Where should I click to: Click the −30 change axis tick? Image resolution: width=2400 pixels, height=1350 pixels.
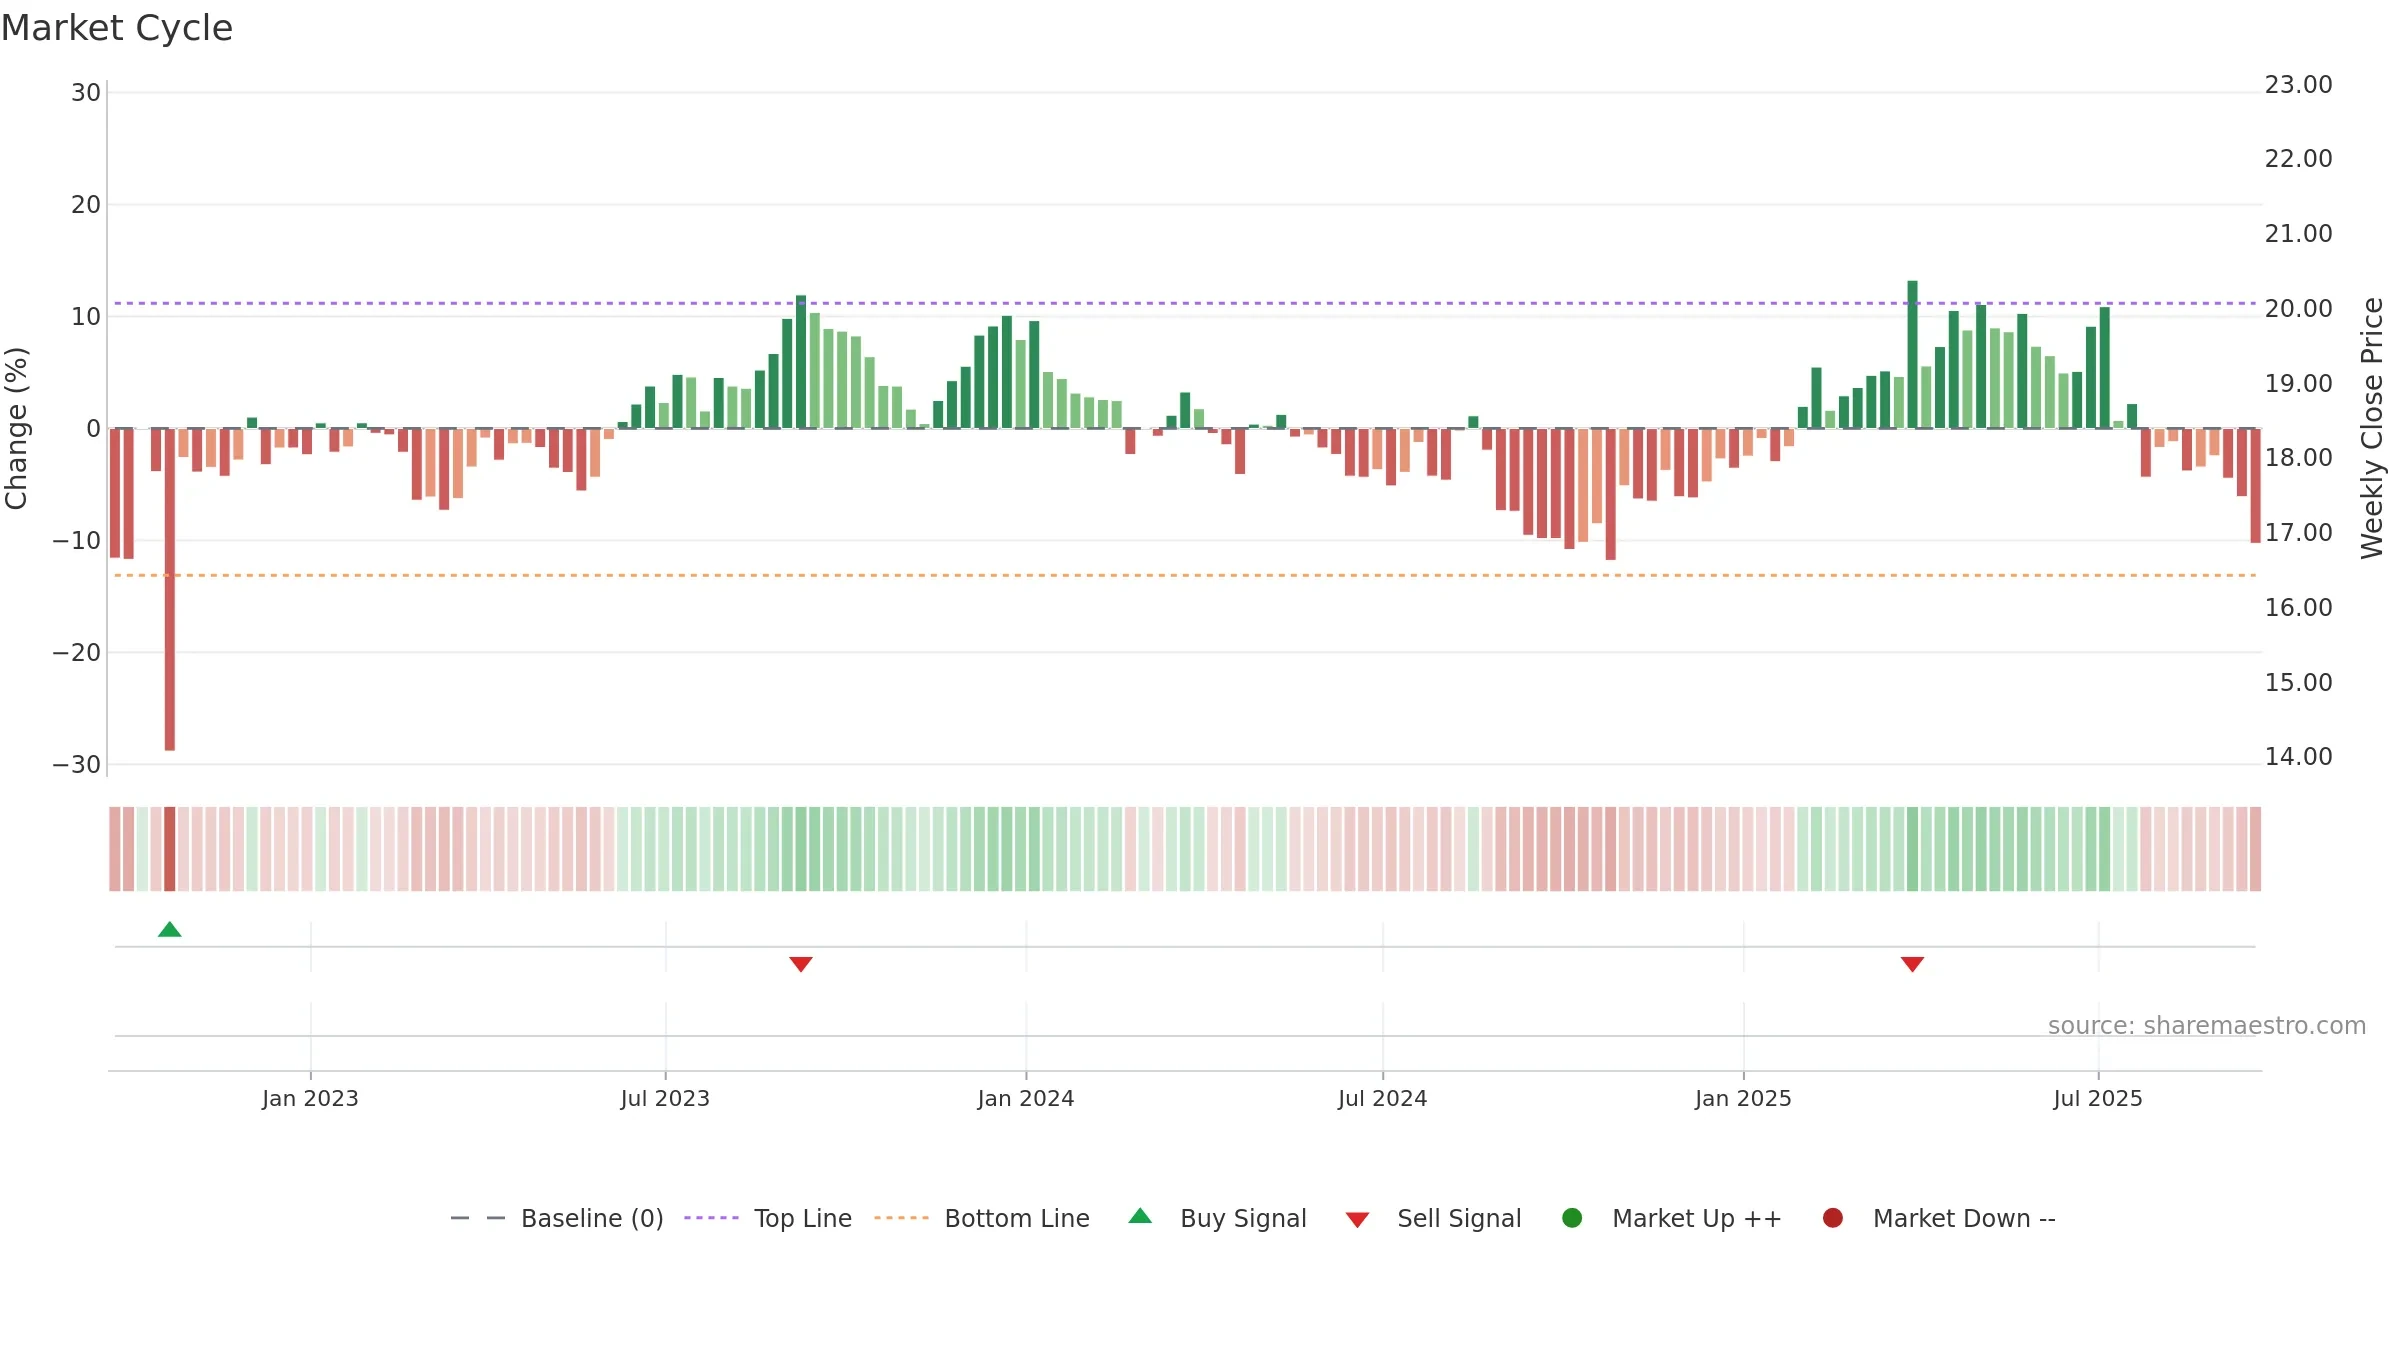(77, 765)
